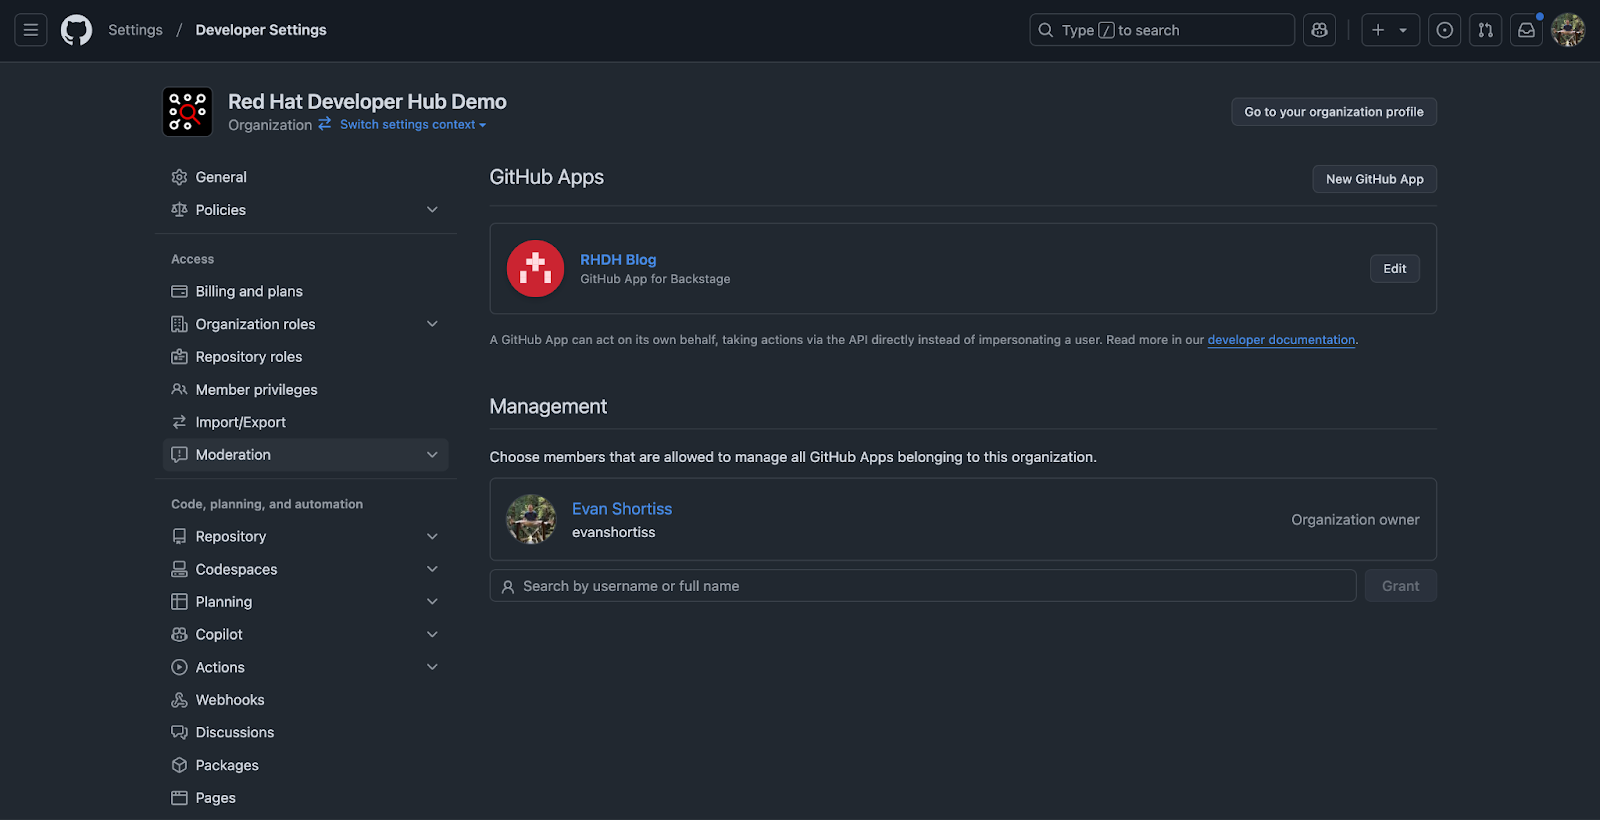
Task: Click the Copilot icon in sidebar
Action: (x=179, y=635)
